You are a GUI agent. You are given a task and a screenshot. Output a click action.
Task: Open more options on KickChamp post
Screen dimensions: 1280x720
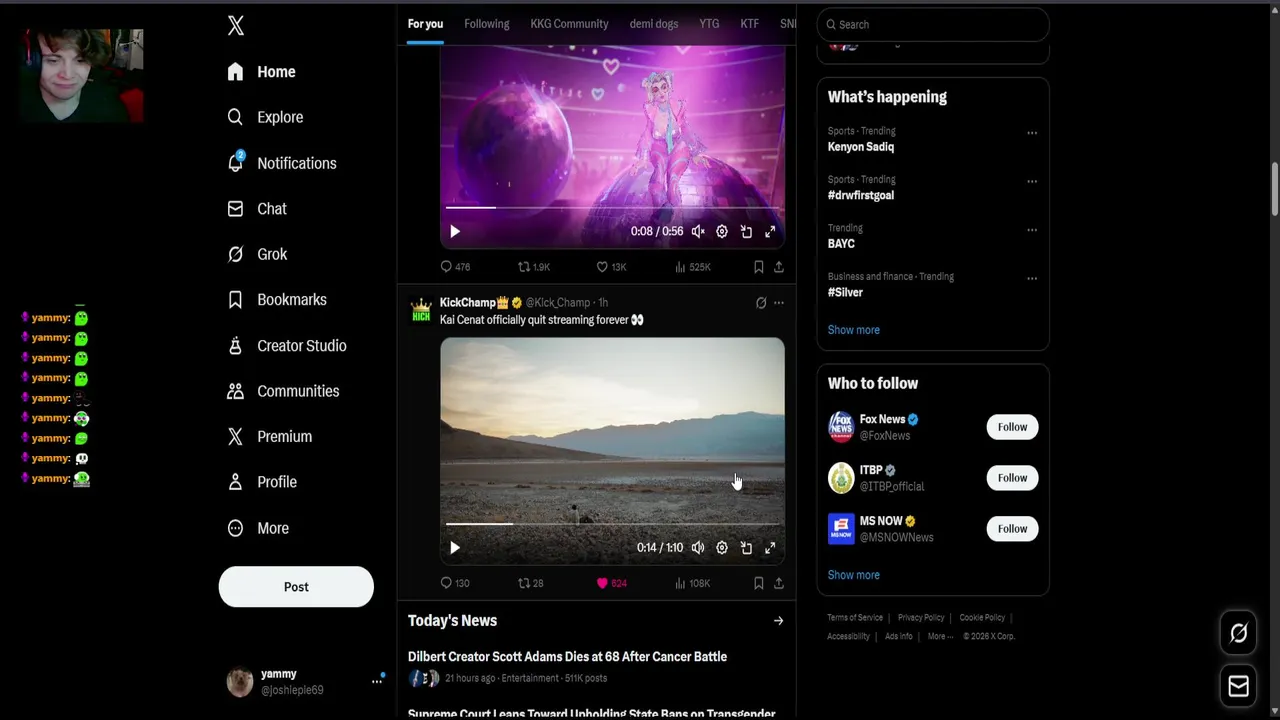coord(779,303)
